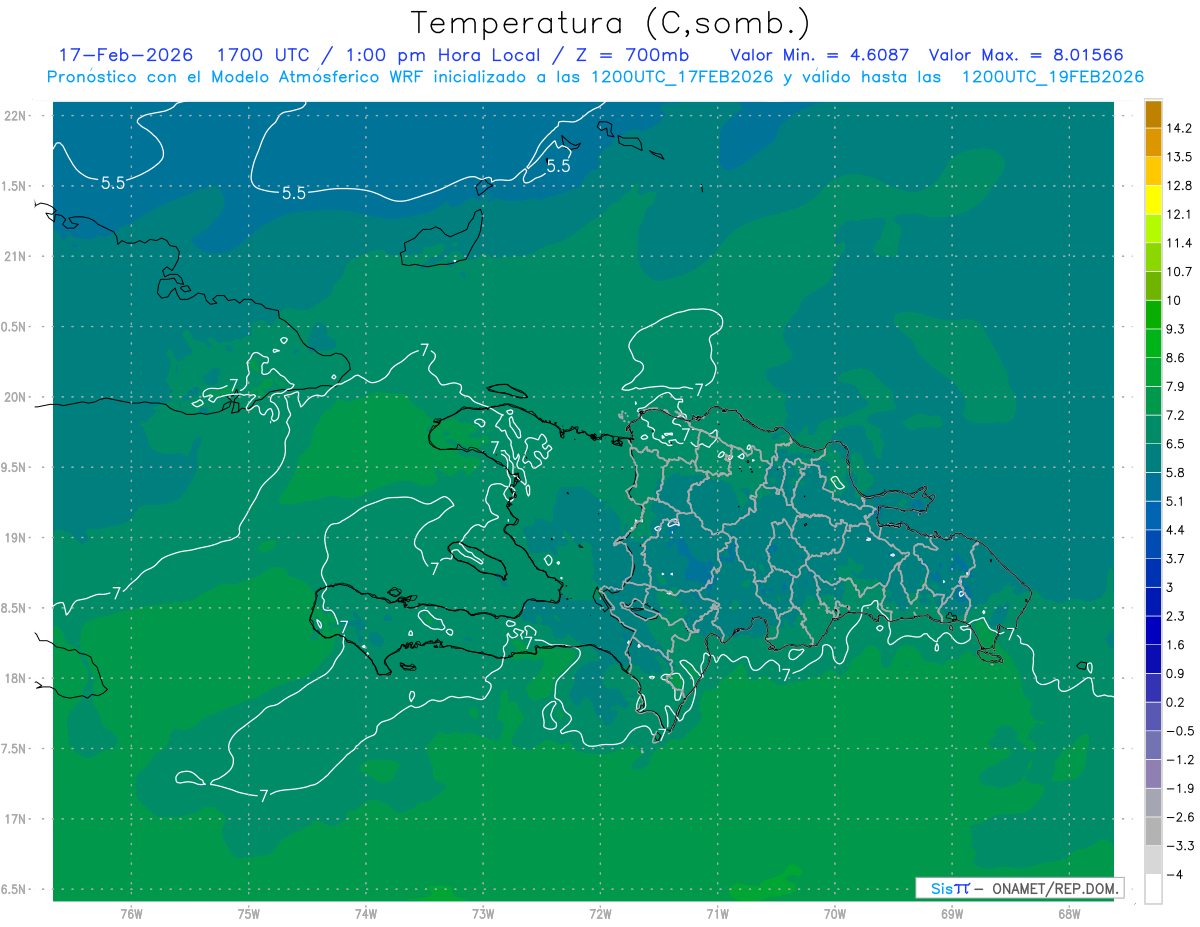Viewport: 1200px width, 927px height.
Task: Click the "22N" latitude label
Action: point(14,115)
